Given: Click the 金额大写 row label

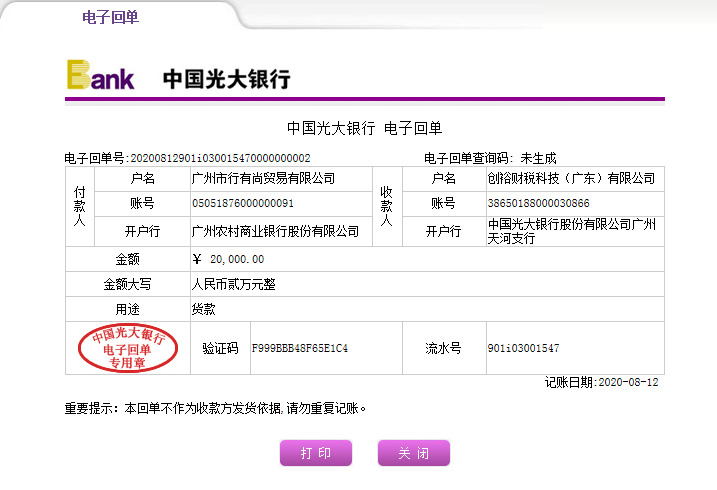Looking at the screenshot, I should [128, 284].
